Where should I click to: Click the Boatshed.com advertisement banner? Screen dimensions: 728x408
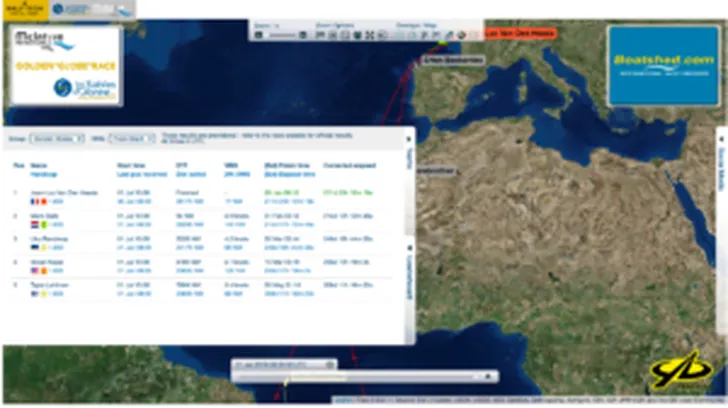[656, 65]
